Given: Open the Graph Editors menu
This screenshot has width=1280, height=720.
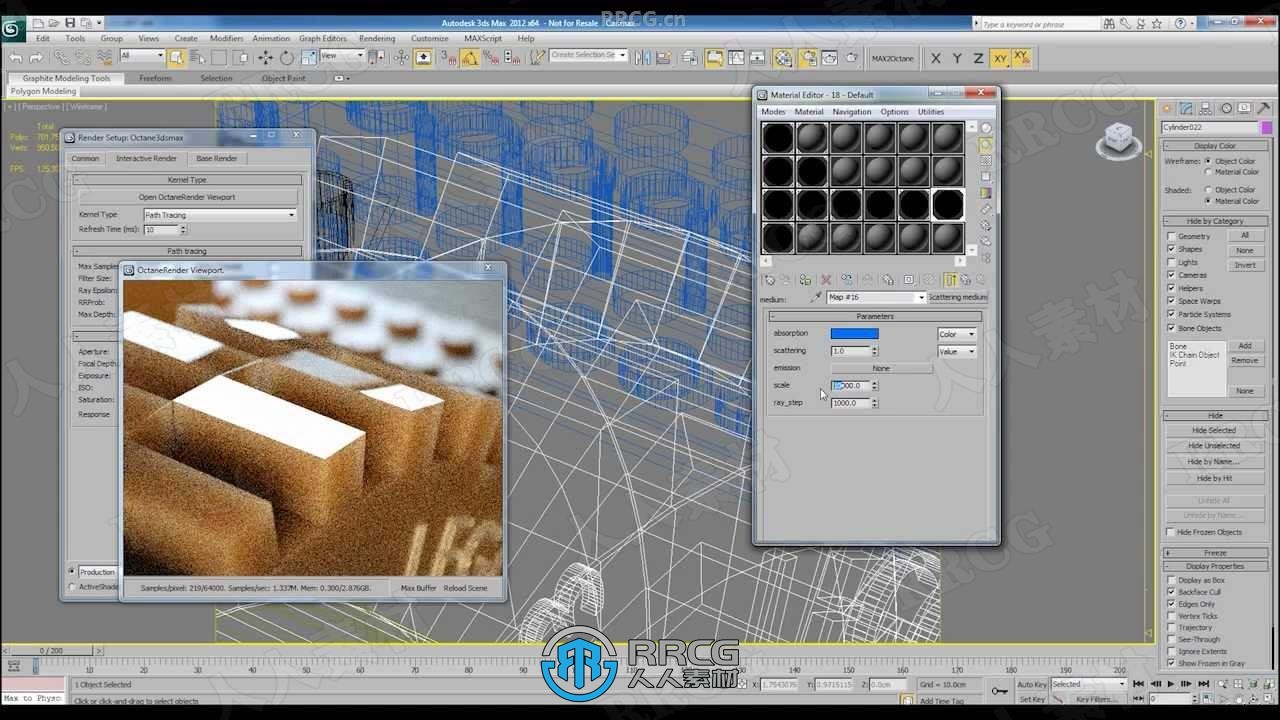Looking at the screenshot, I should [x=322, y=39].
